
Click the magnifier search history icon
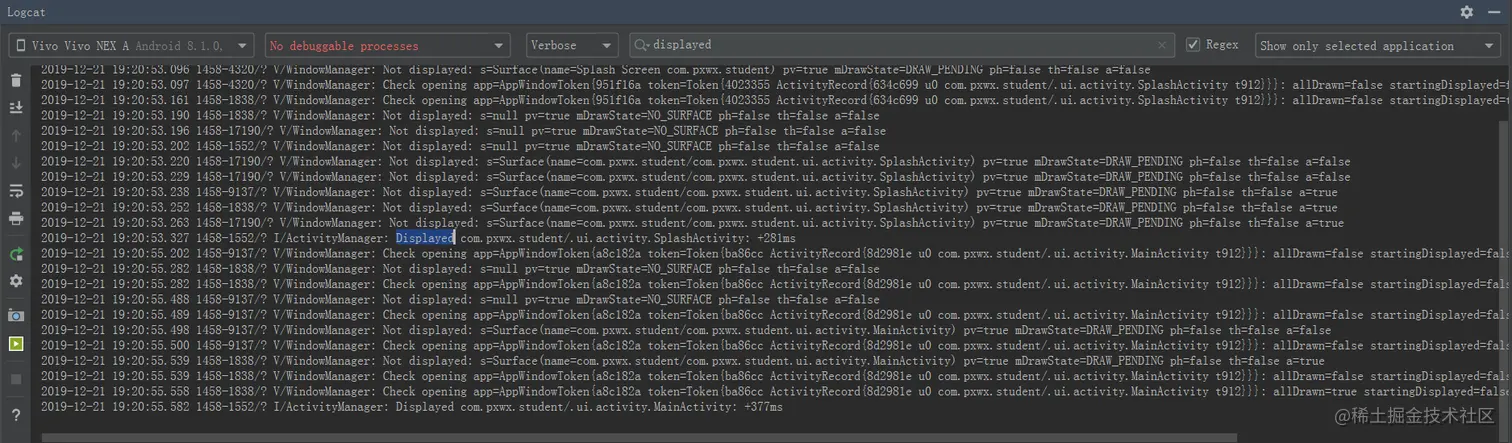coord(643,45)
